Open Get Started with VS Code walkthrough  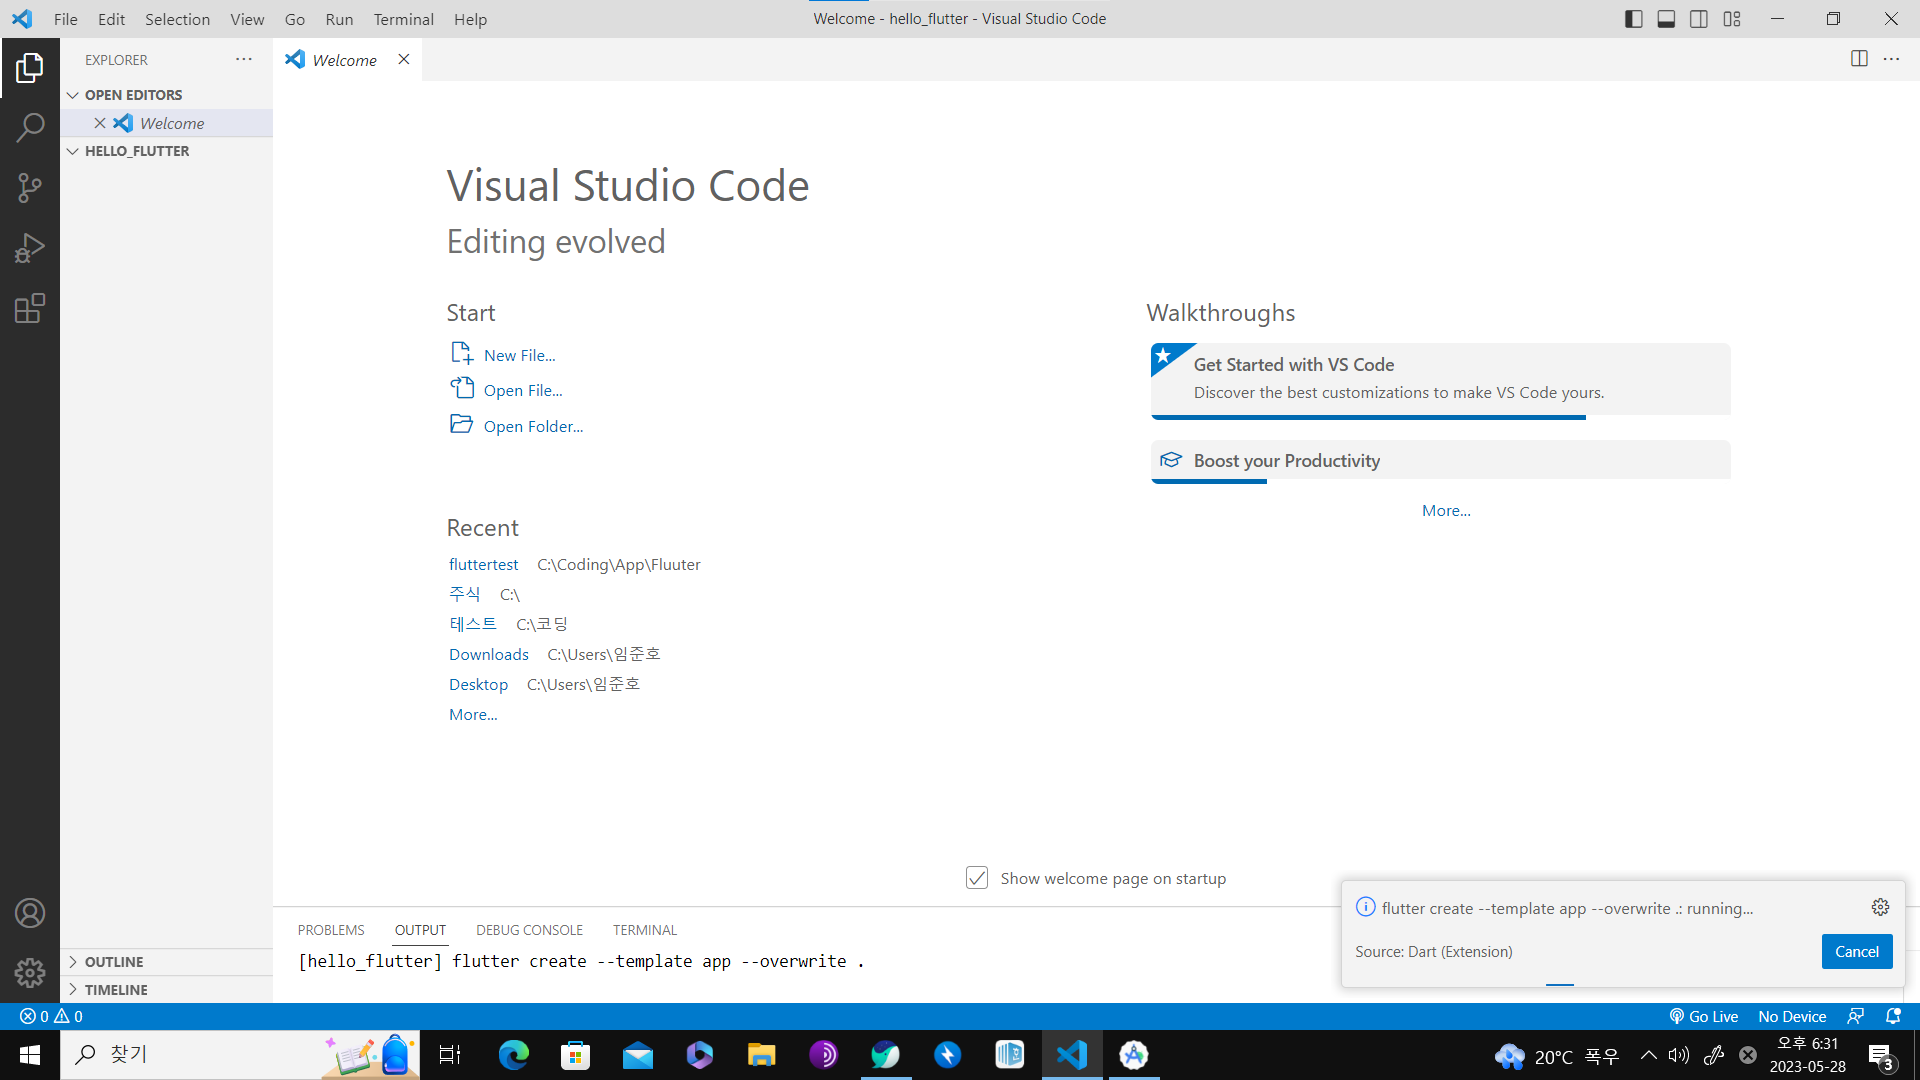click(1441, 379)
